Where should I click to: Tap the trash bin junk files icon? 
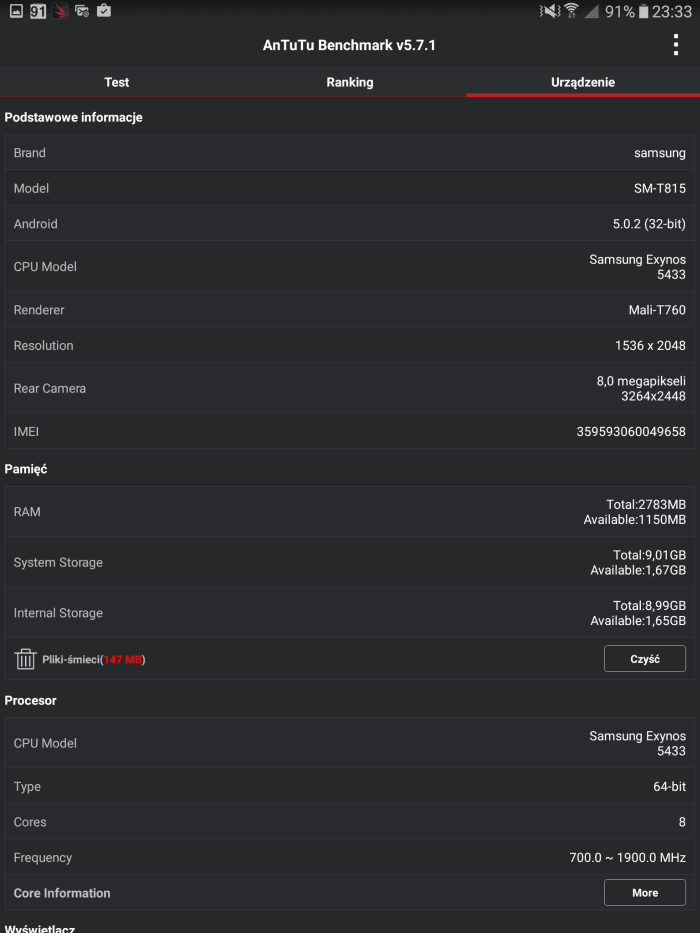click(x=26, y=659)
